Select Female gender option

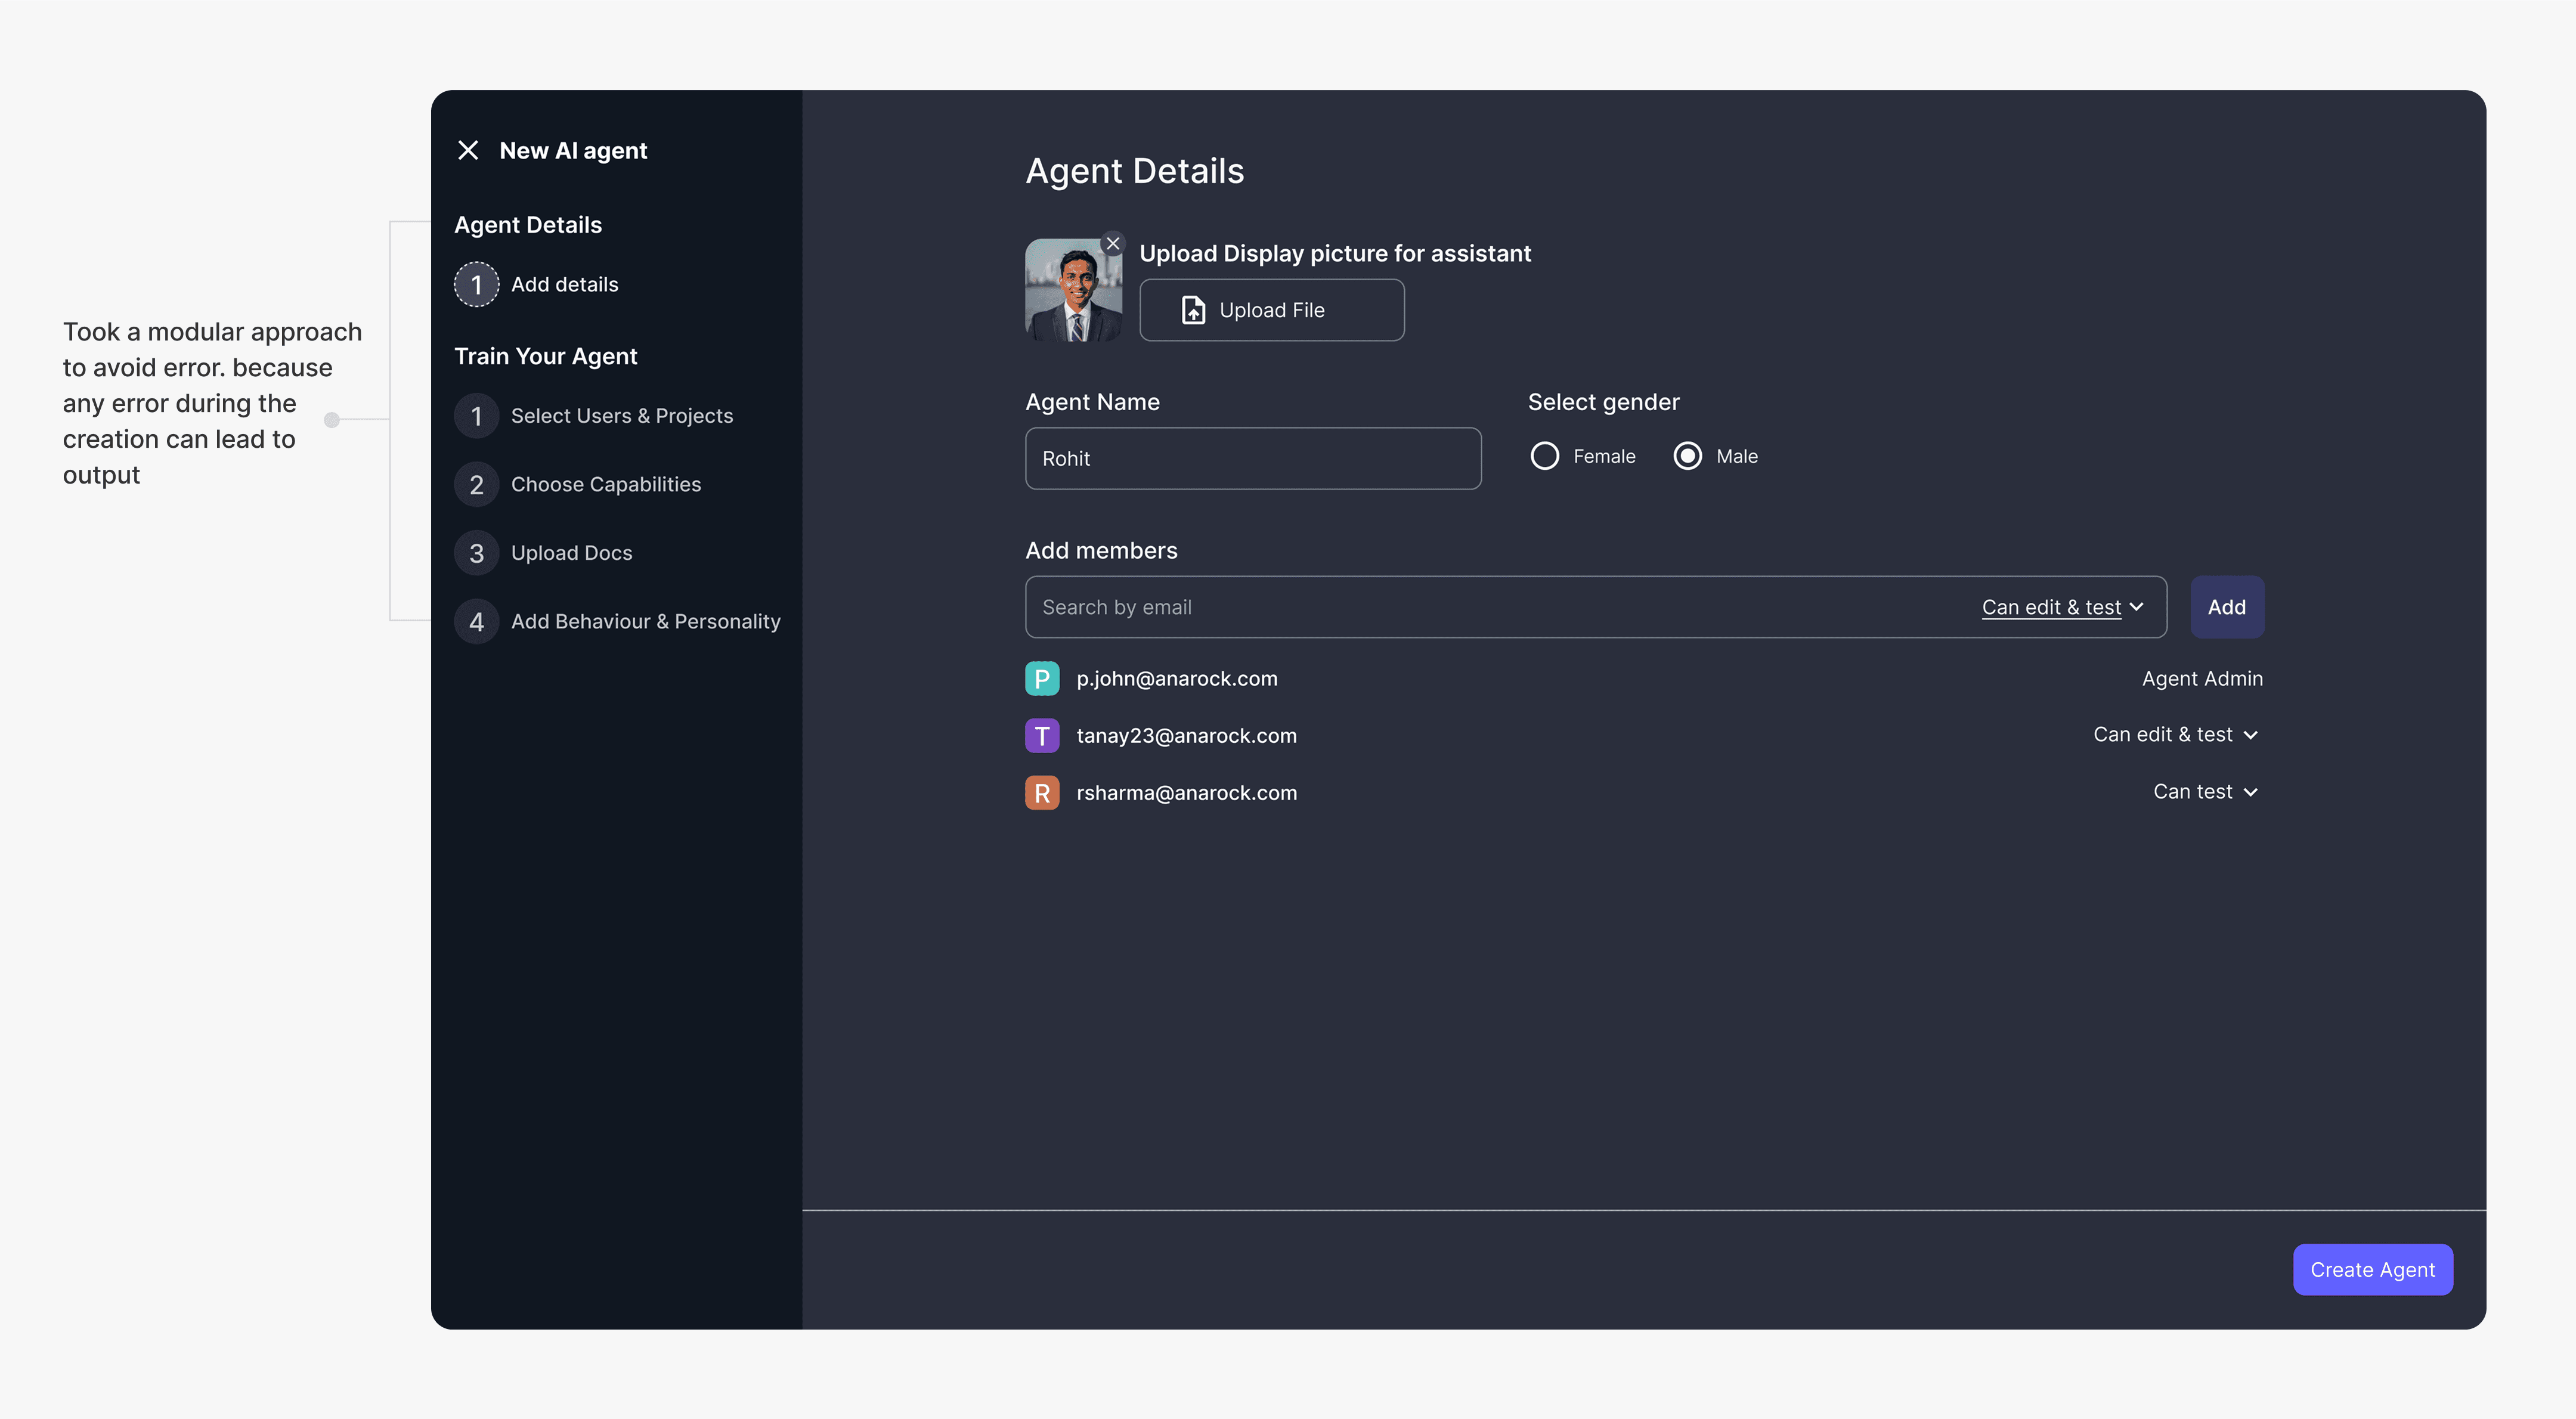(x=1544, y=456)
